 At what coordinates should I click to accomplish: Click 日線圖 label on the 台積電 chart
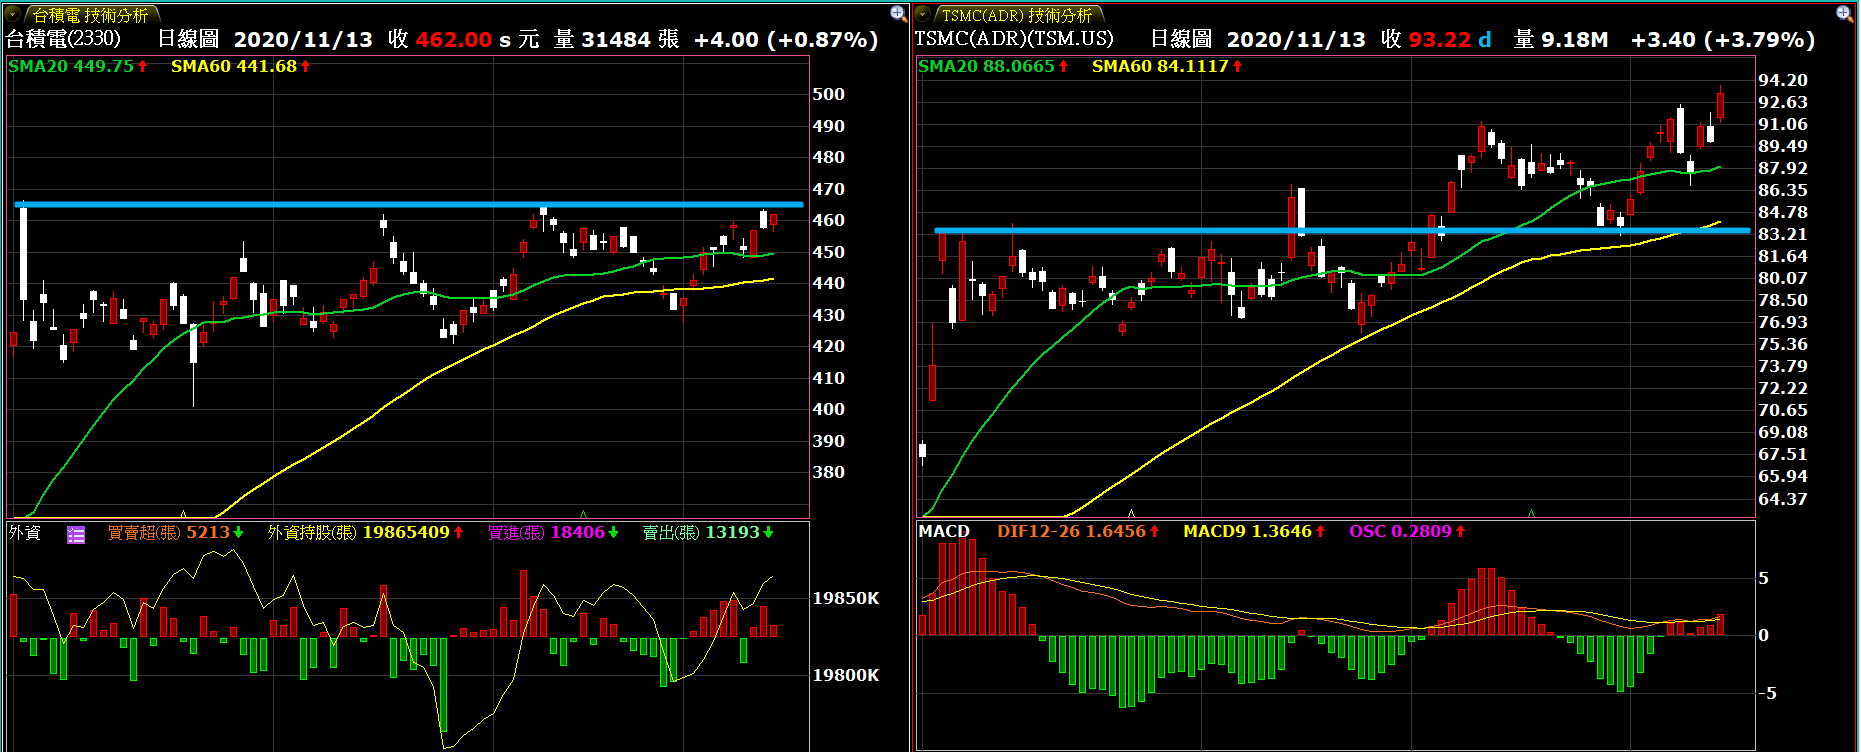[x=188, y=39]
